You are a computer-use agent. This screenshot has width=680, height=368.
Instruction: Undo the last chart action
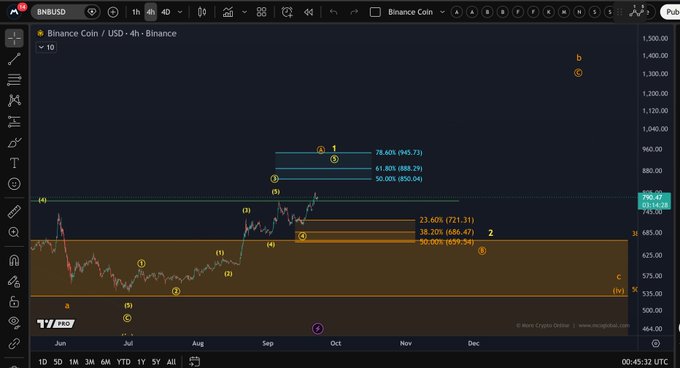point(333,12)
